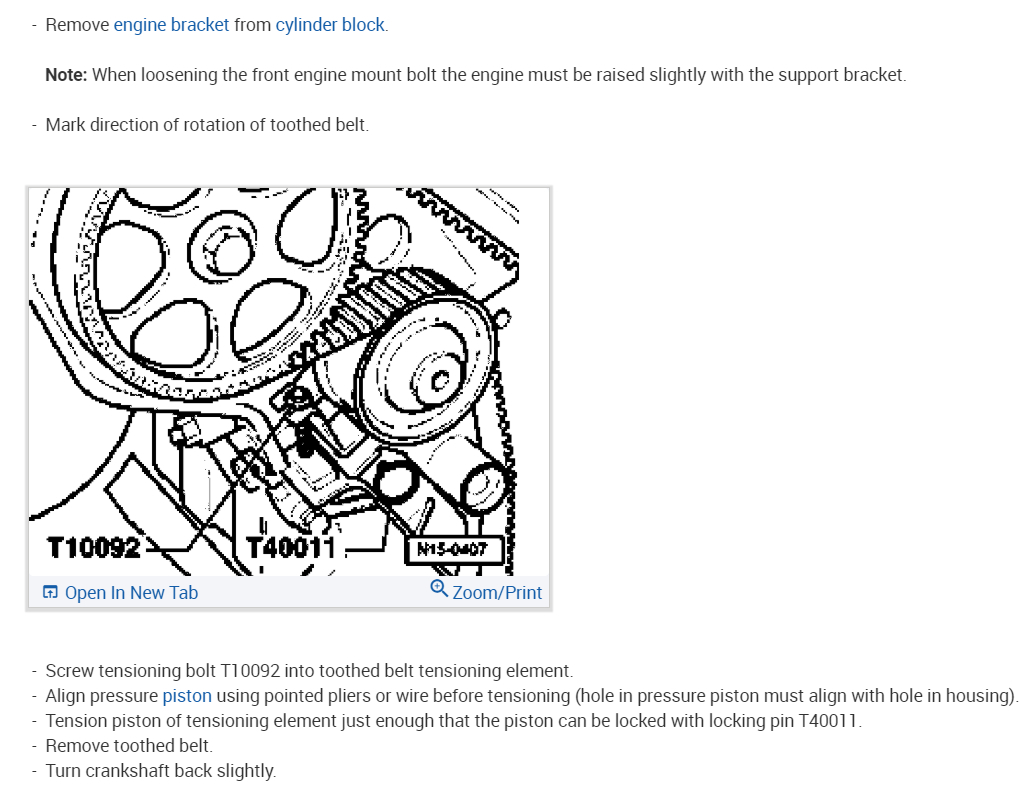Viewport: 1034px width, 790px height.
Task: Click the Open In New Tab icon
Action: click(50, 592)
